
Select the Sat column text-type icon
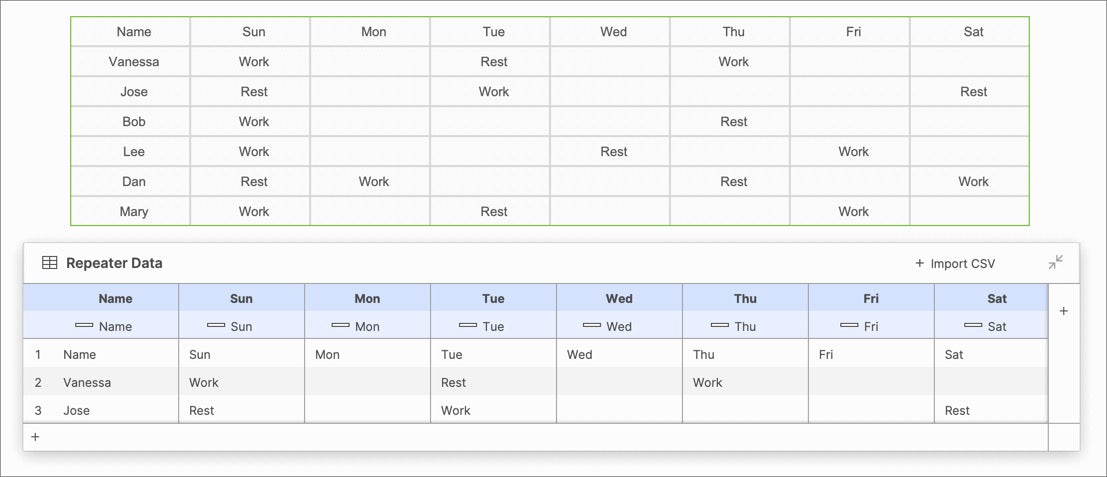(973, 325)
